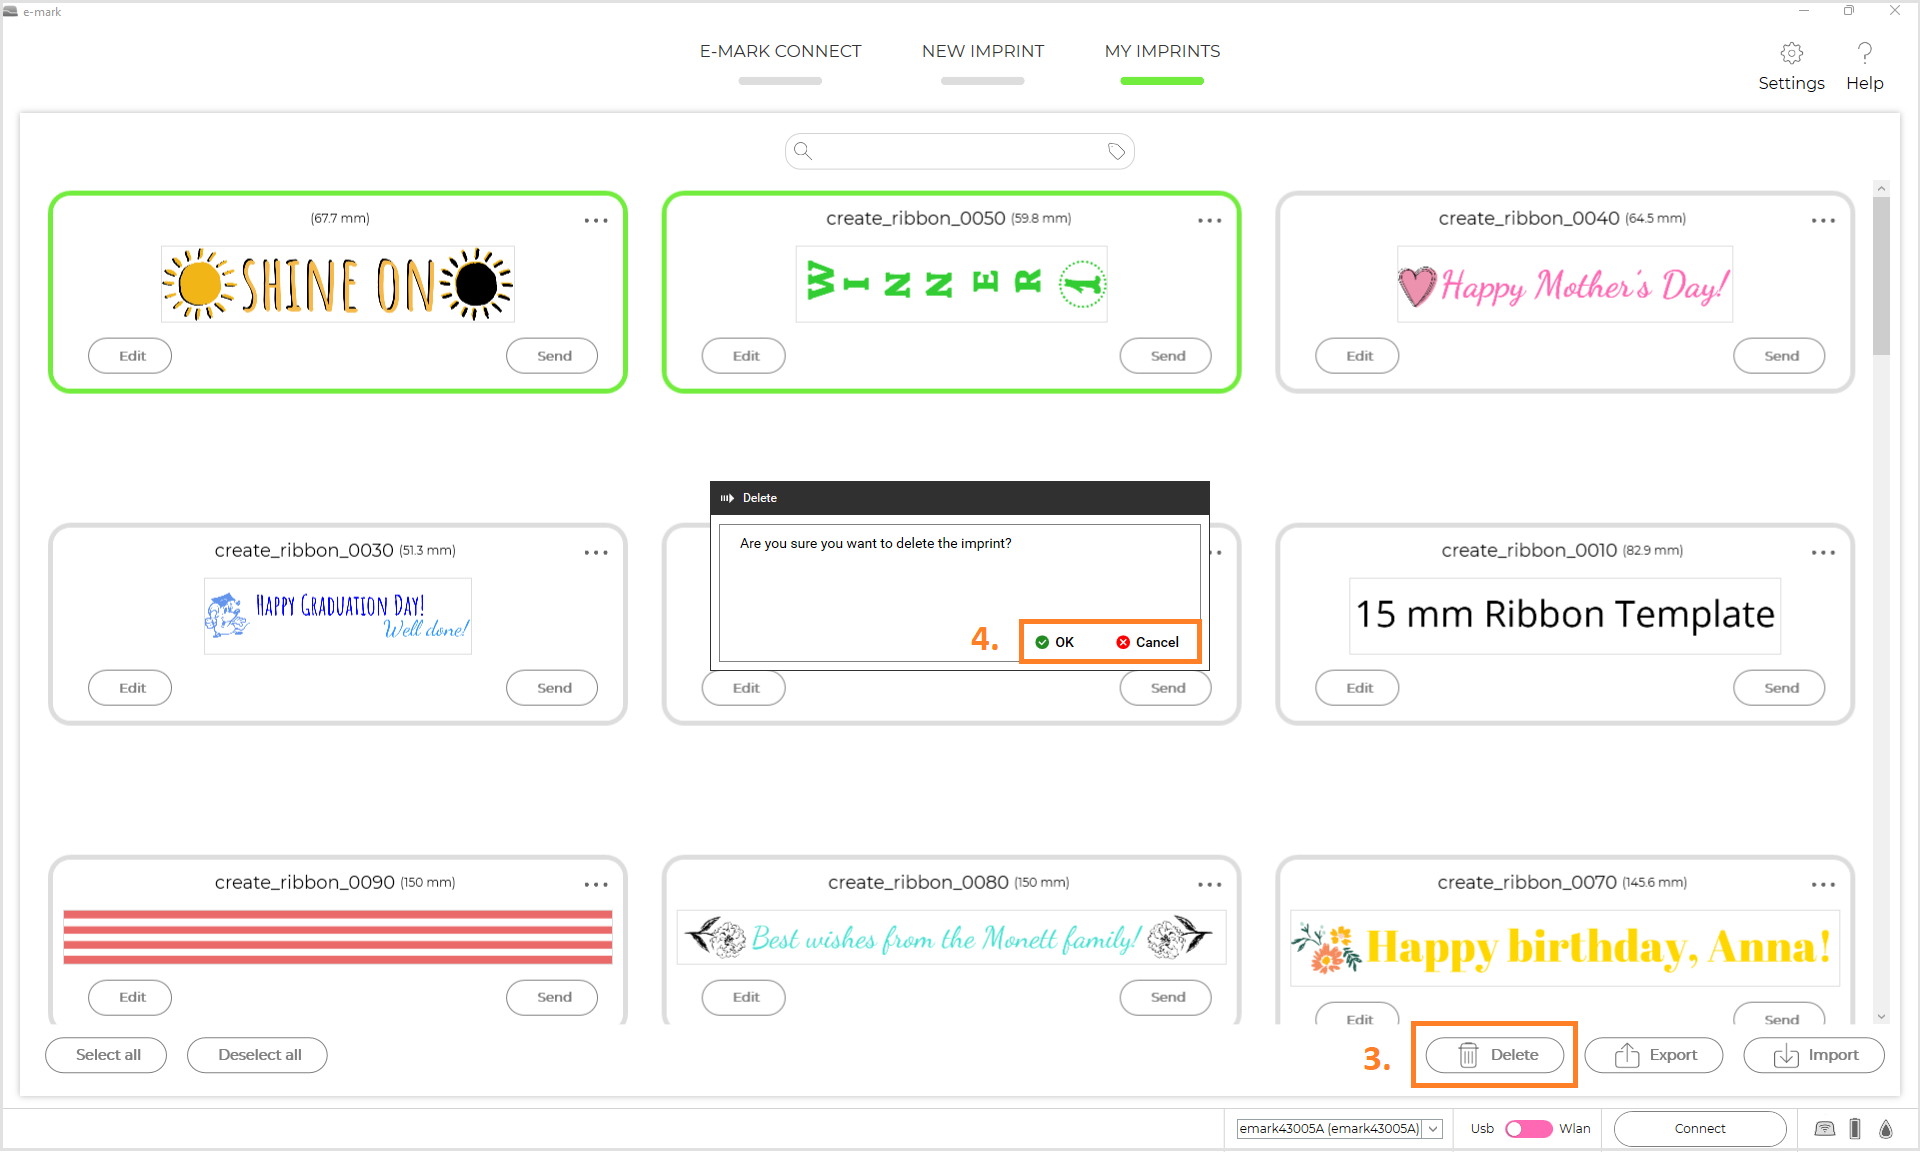The height and width of the screenshot is (1152, 1920).
Task: Switch to the NEW IMPRINT tab
Action: coord(982,51)
